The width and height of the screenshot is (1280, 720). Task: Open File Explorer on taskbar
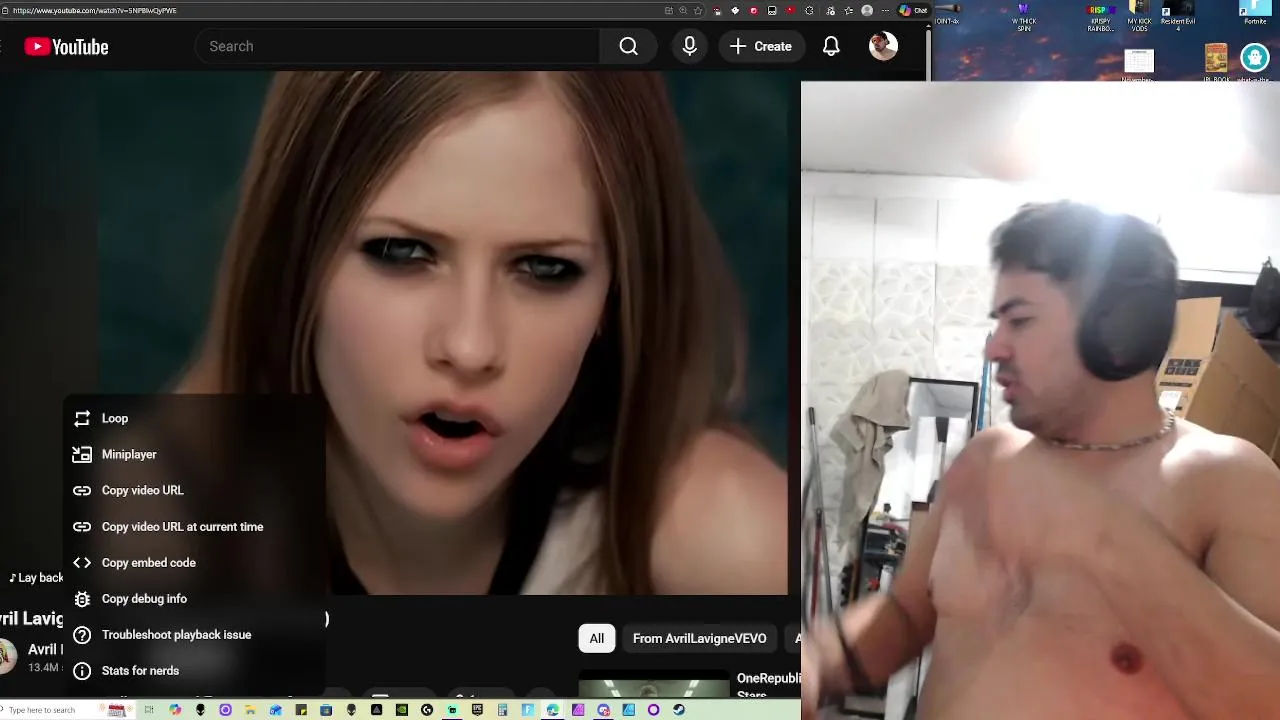250,710
